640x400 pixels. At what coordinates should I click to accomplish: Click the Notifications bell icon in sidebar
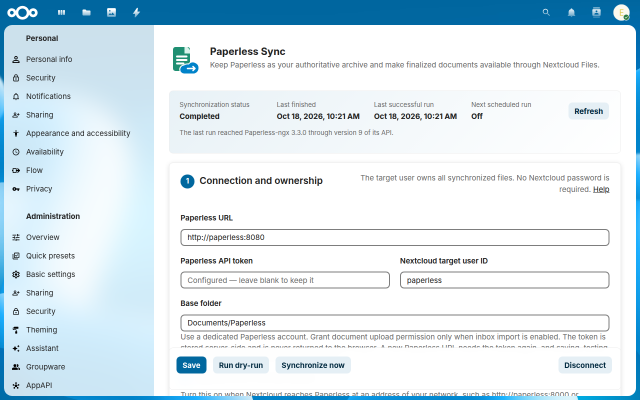pos(16,96)
